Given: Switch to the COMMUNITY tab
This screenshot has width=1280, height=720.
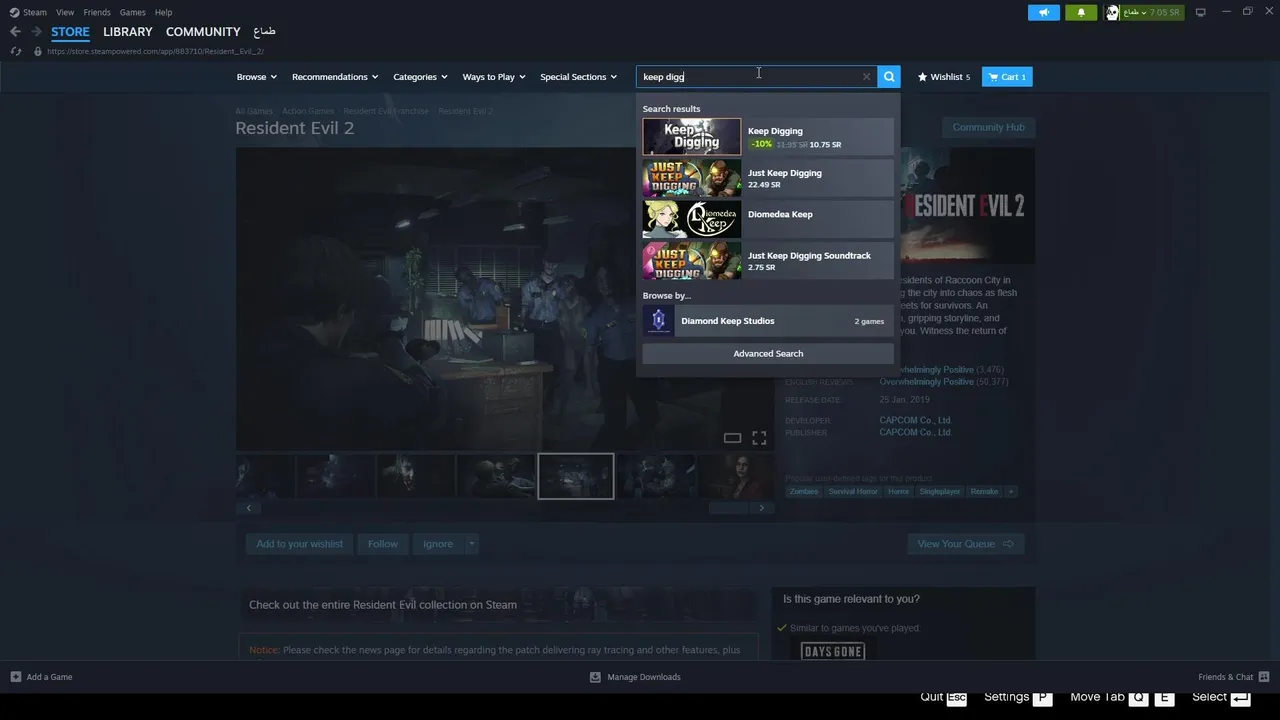Looking at the screenshot, I should (x=203, y=32).
